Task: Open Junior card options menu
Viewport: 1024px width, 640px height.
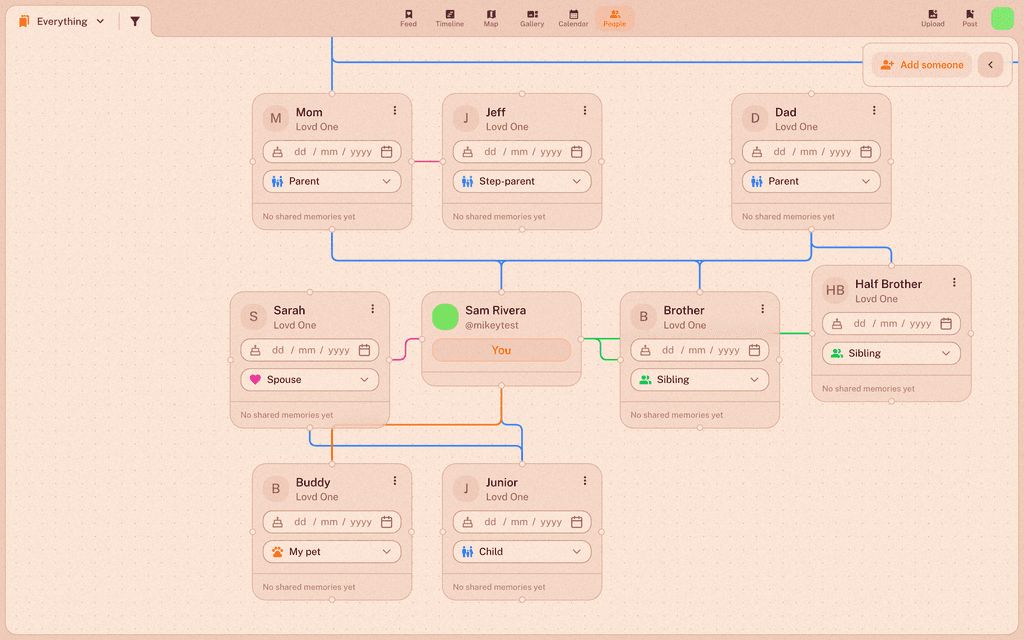Action: (x=585, y=481)
